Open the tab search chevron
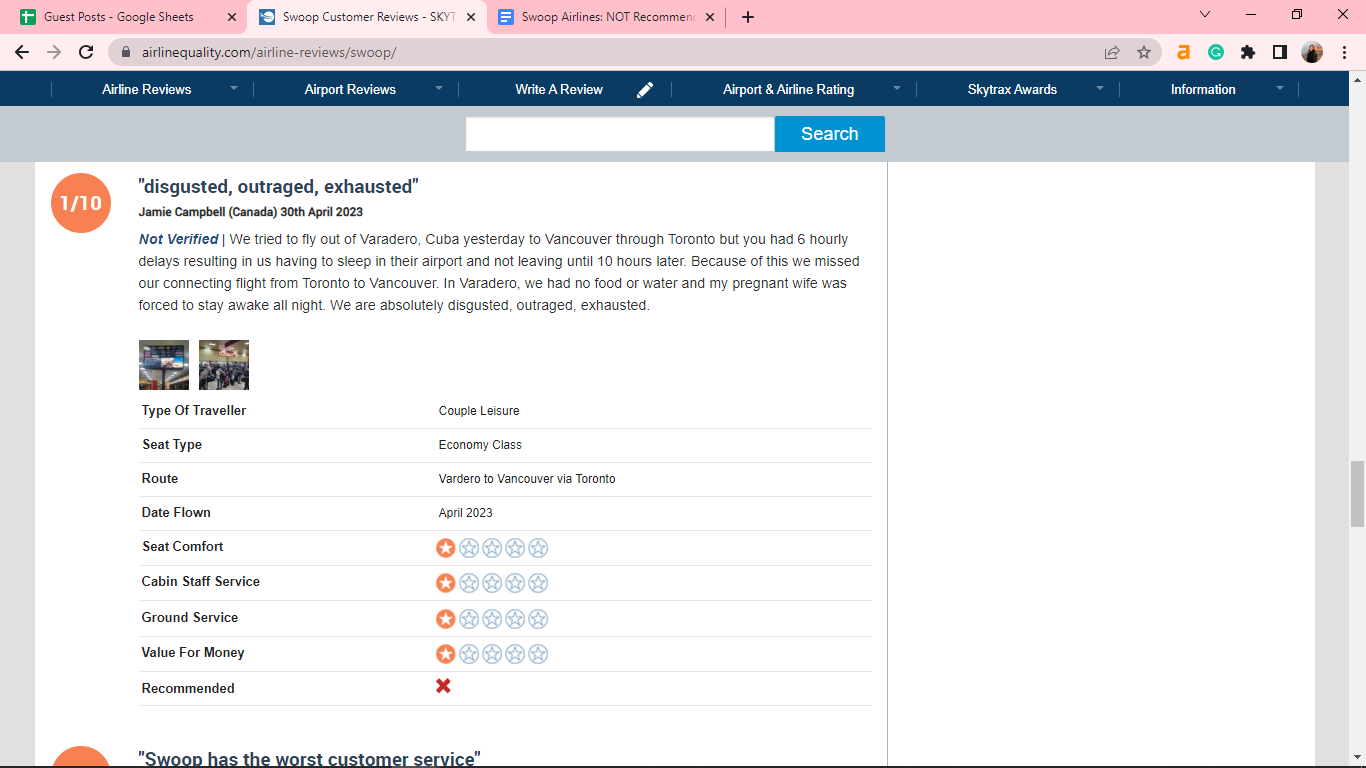Image resolution: width=1366 pixels, height=768 pixels. point(1204,15)
